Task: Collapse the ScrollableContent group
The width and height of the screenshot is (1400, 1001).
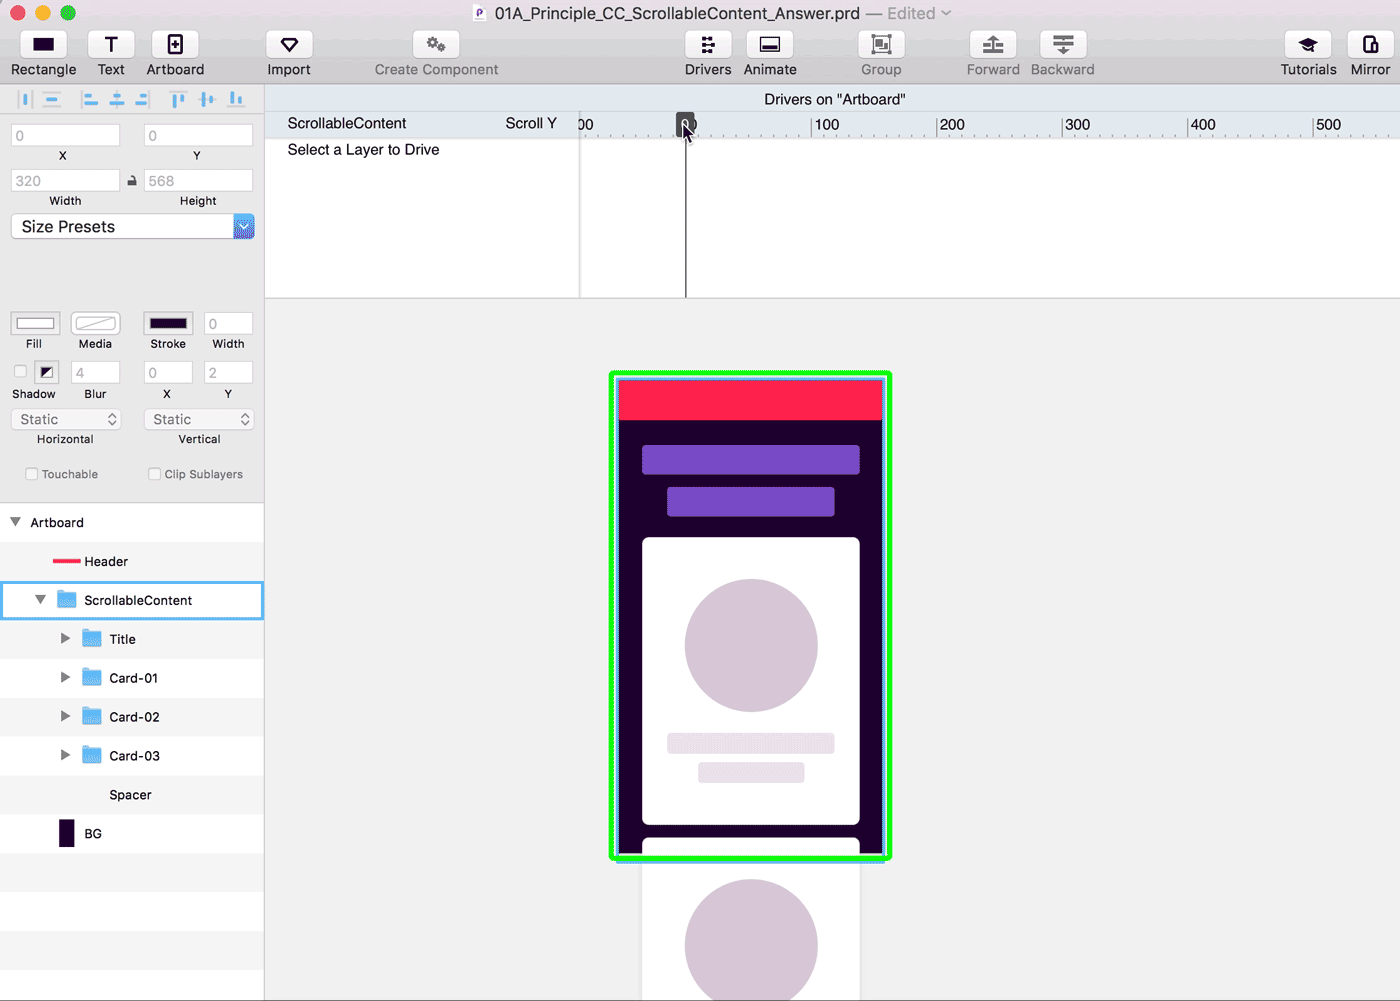Action: tap(41, 600)
